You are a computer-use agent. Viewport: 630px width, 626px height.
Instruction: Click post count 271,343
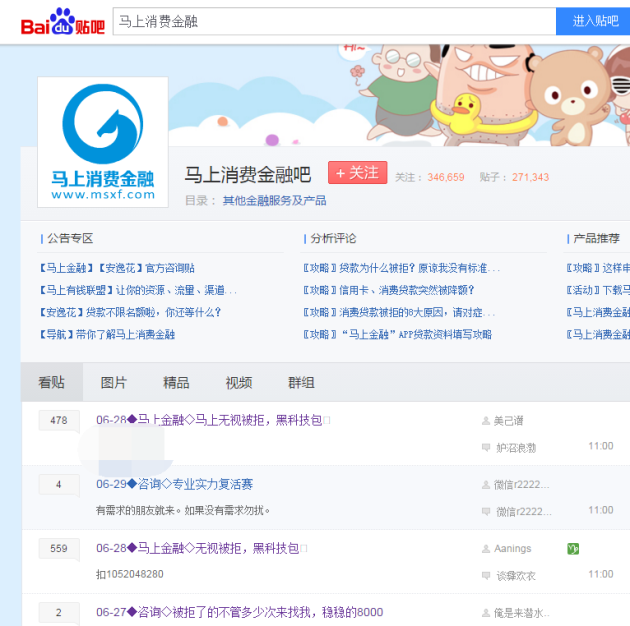click(x=530, y=177)
